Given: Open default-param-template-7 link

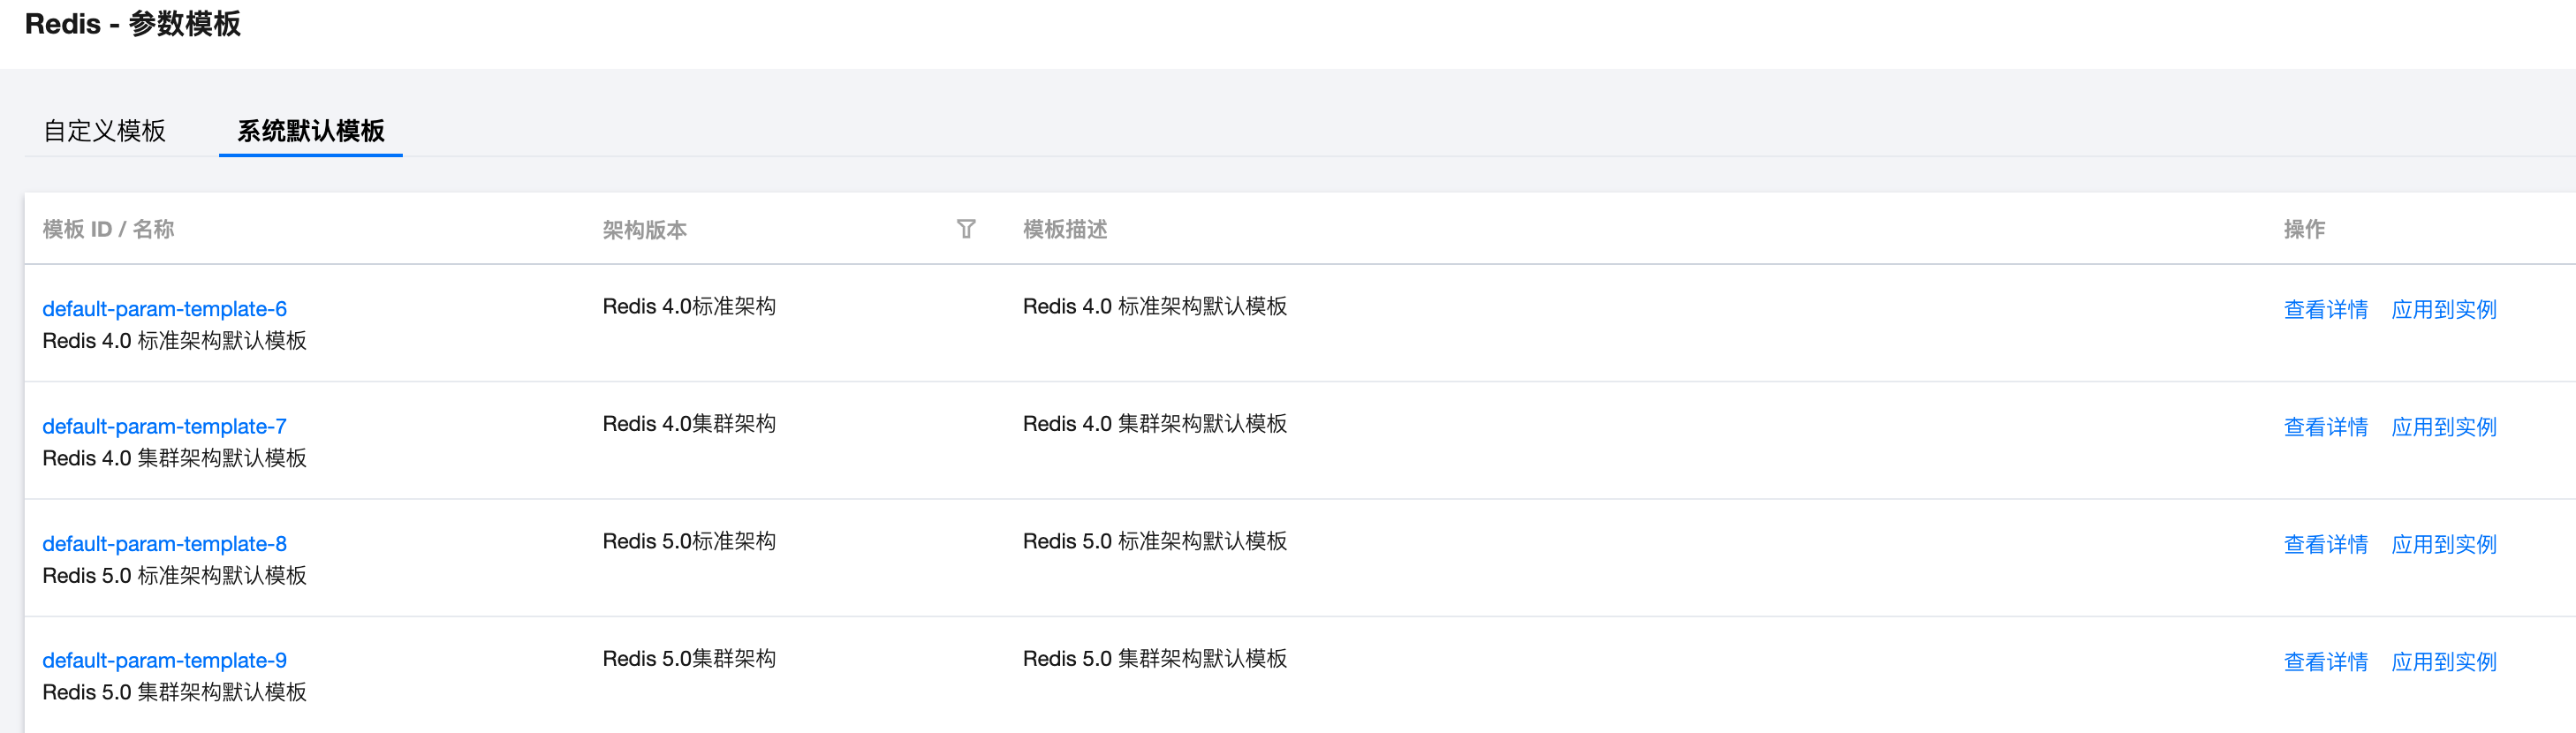Looking at the screenshot, I should [x=164, y=426].
